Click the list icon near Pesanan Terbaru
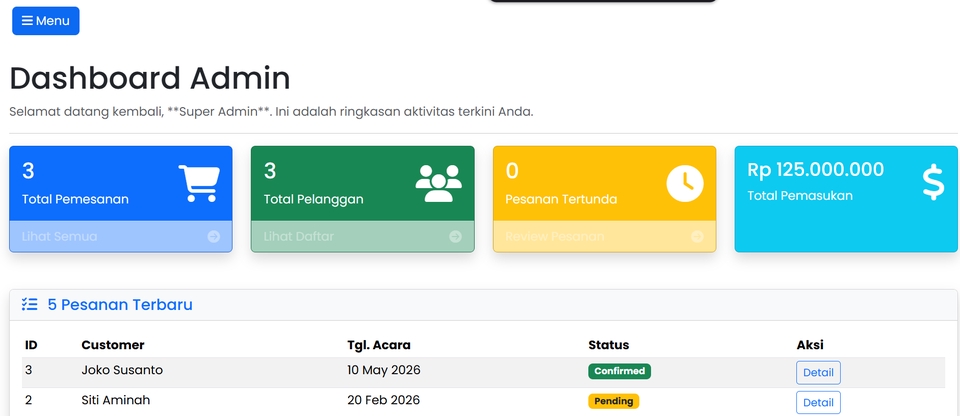This screenshot has height=416, width=960. pyautogui.click(x=29, y=304)
